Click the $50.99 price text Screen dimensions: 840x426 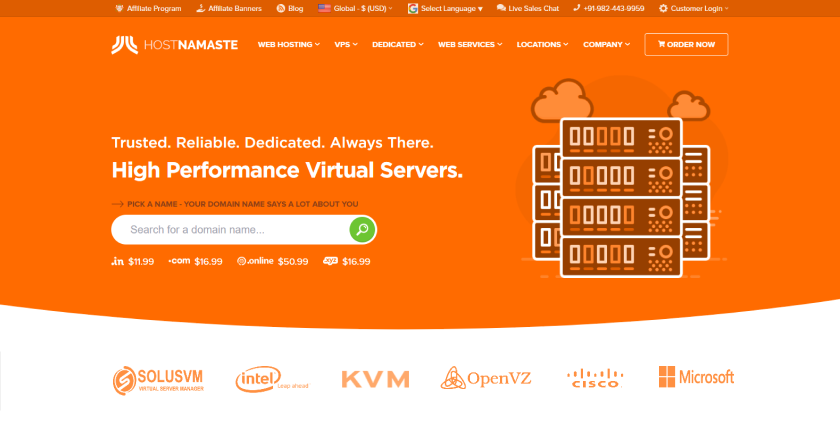point(293,261)
